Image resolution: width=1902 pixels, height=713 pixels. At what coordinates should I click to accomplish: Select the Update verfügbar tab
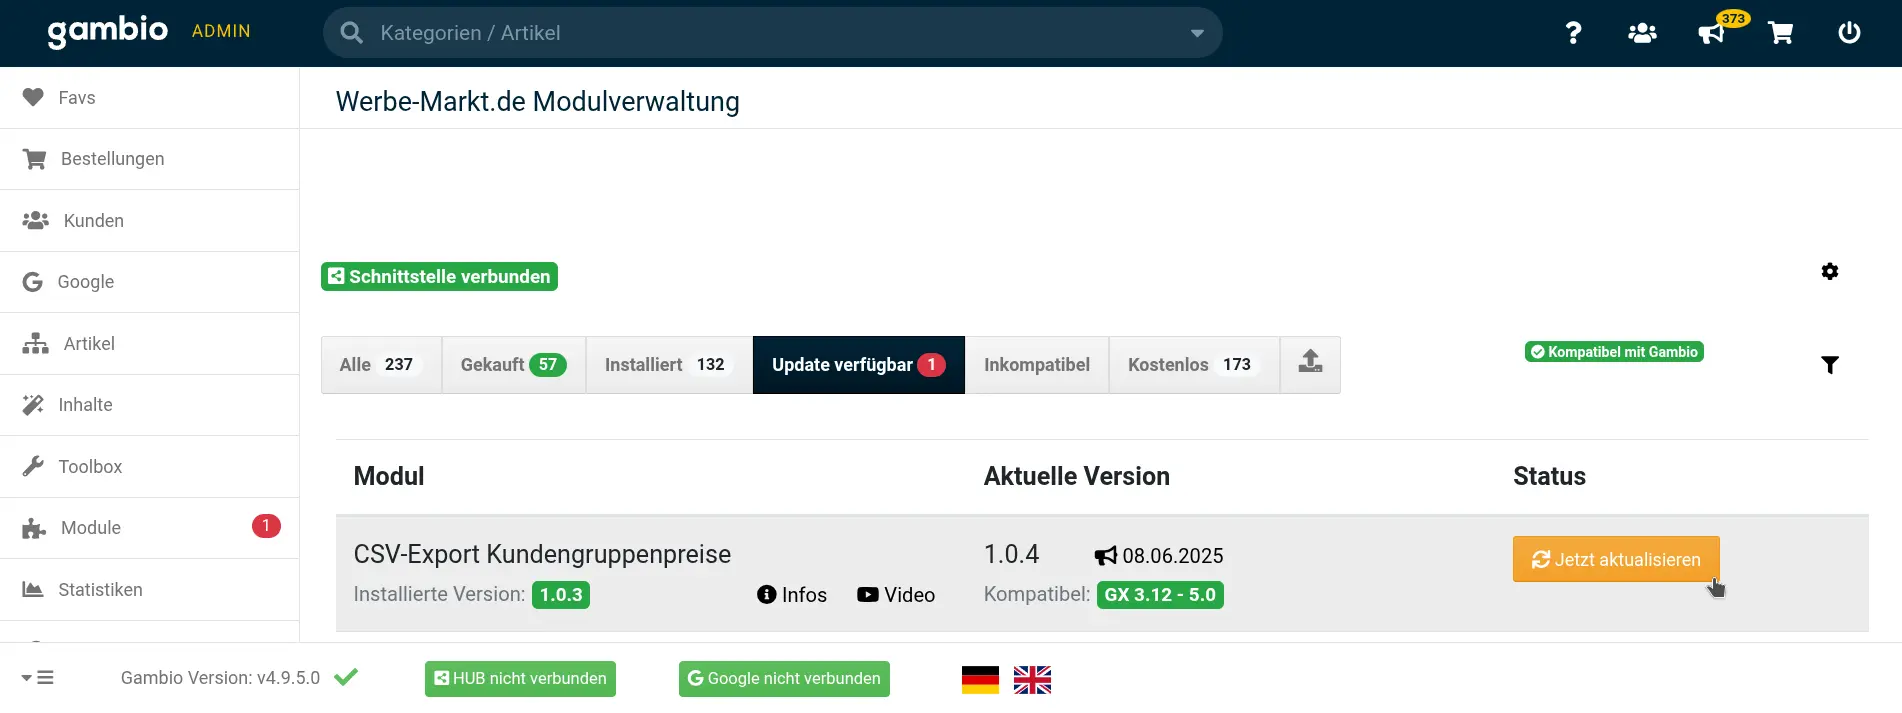(x=859, y=365)
